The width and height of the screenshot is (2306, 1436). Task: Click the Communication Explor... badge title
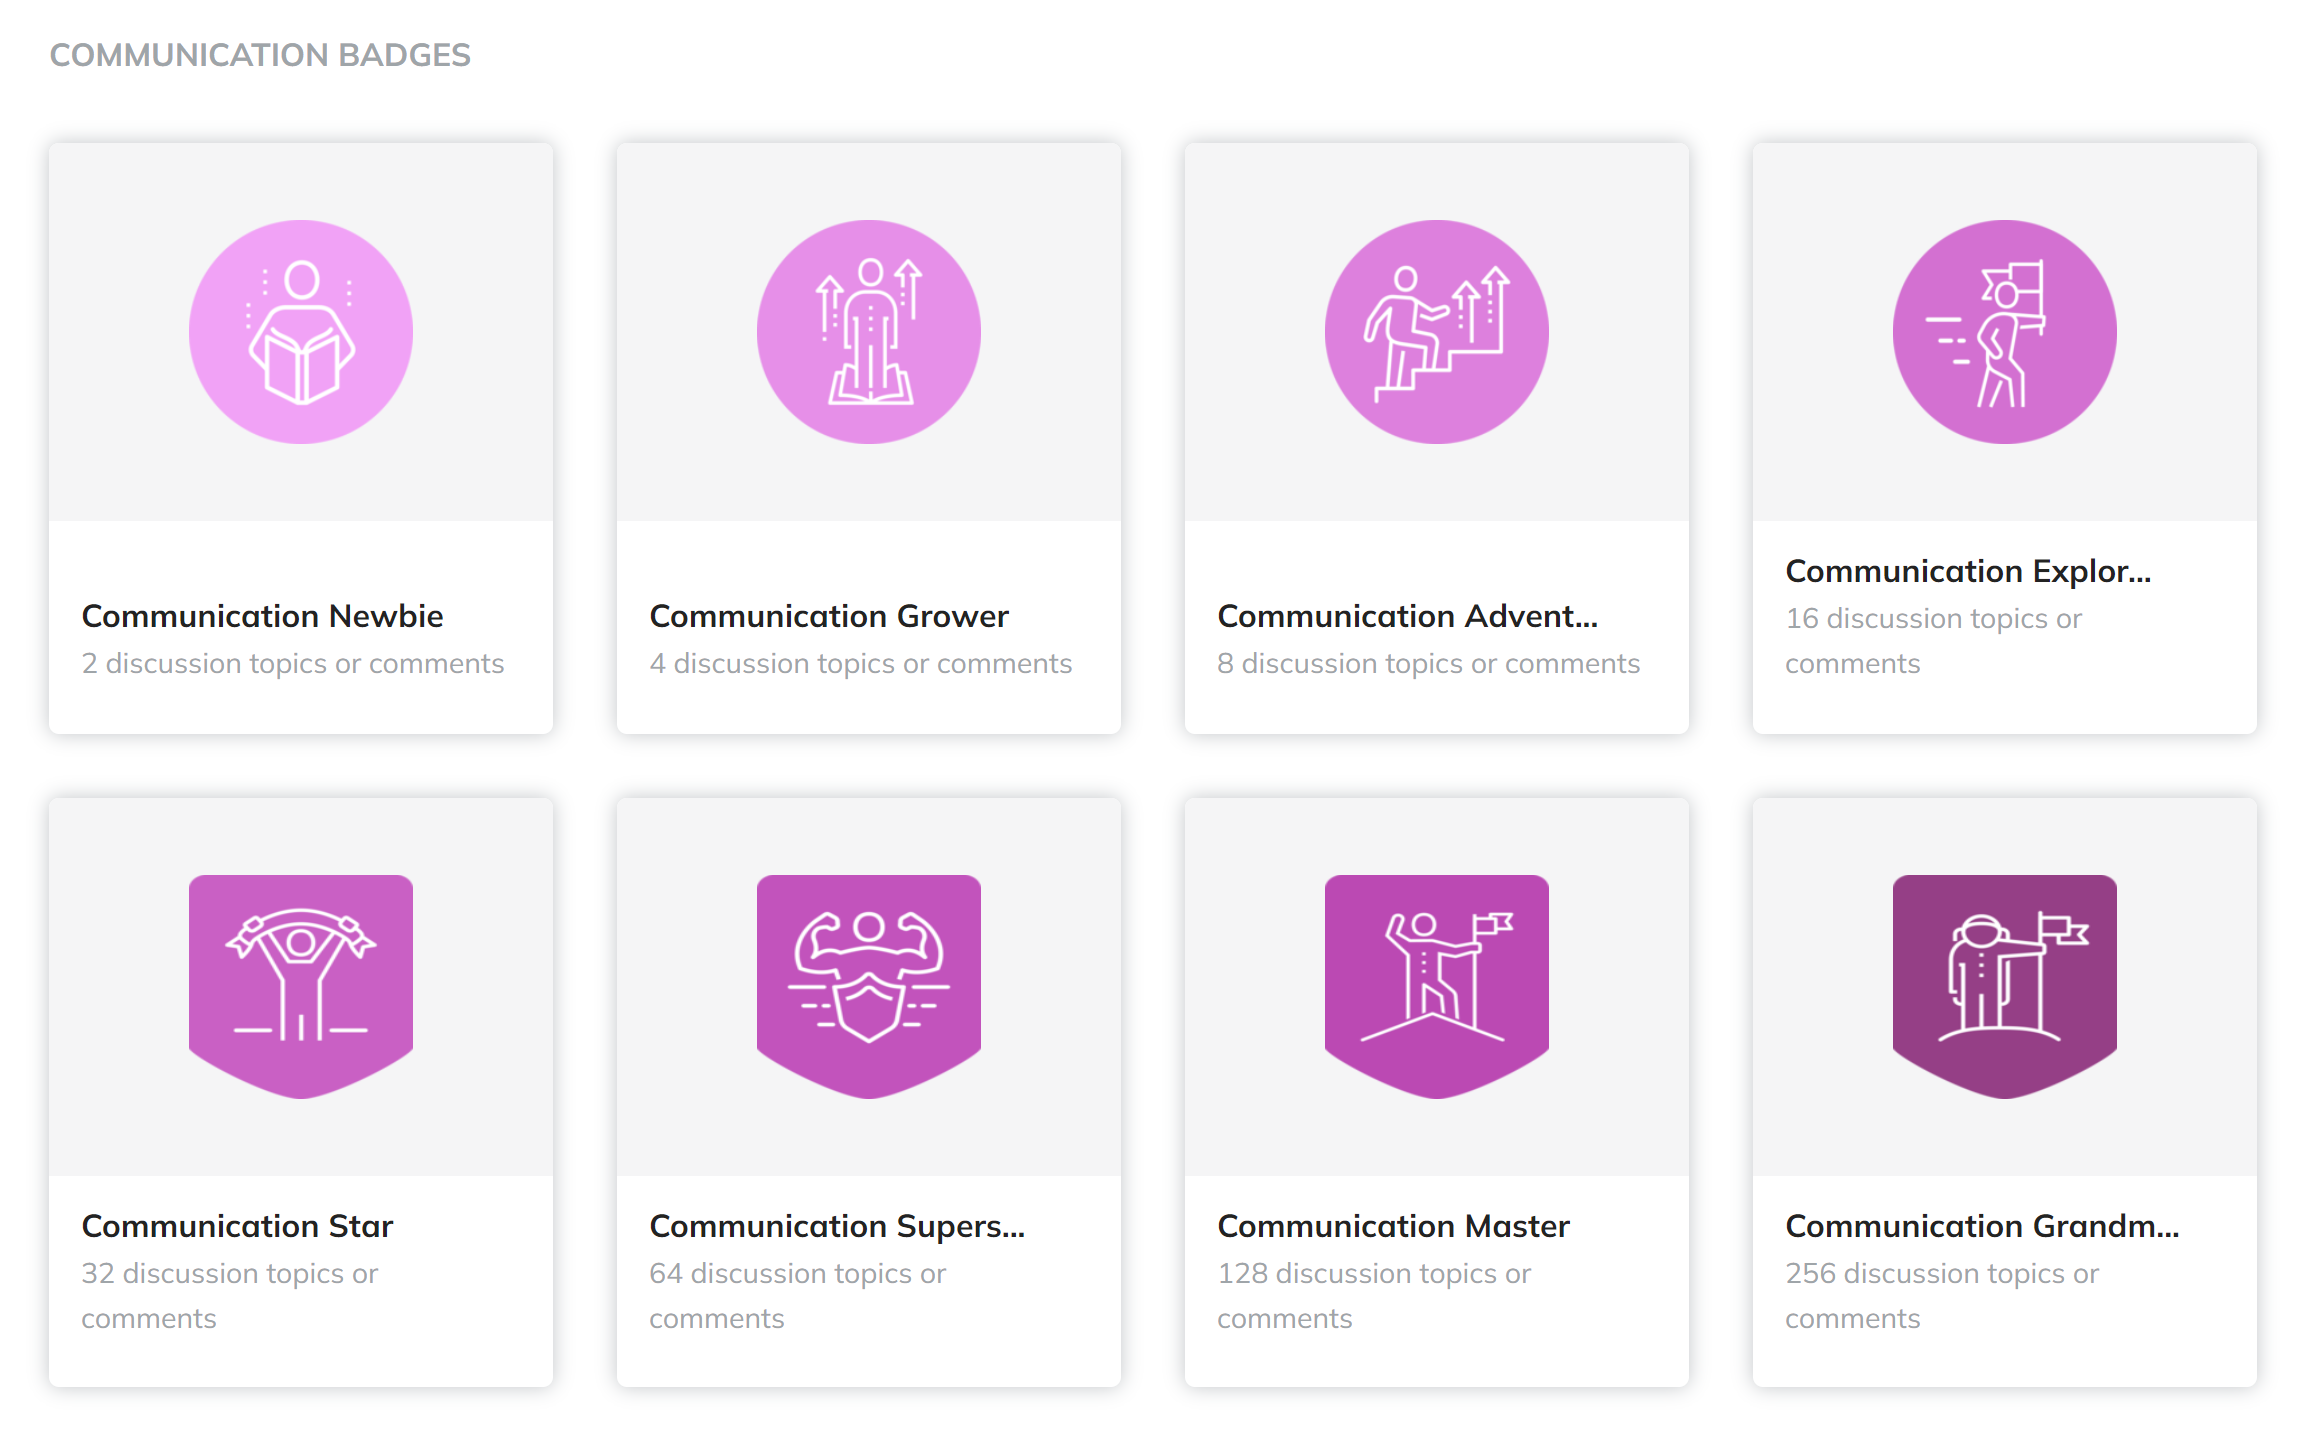tap(1967, 571)
